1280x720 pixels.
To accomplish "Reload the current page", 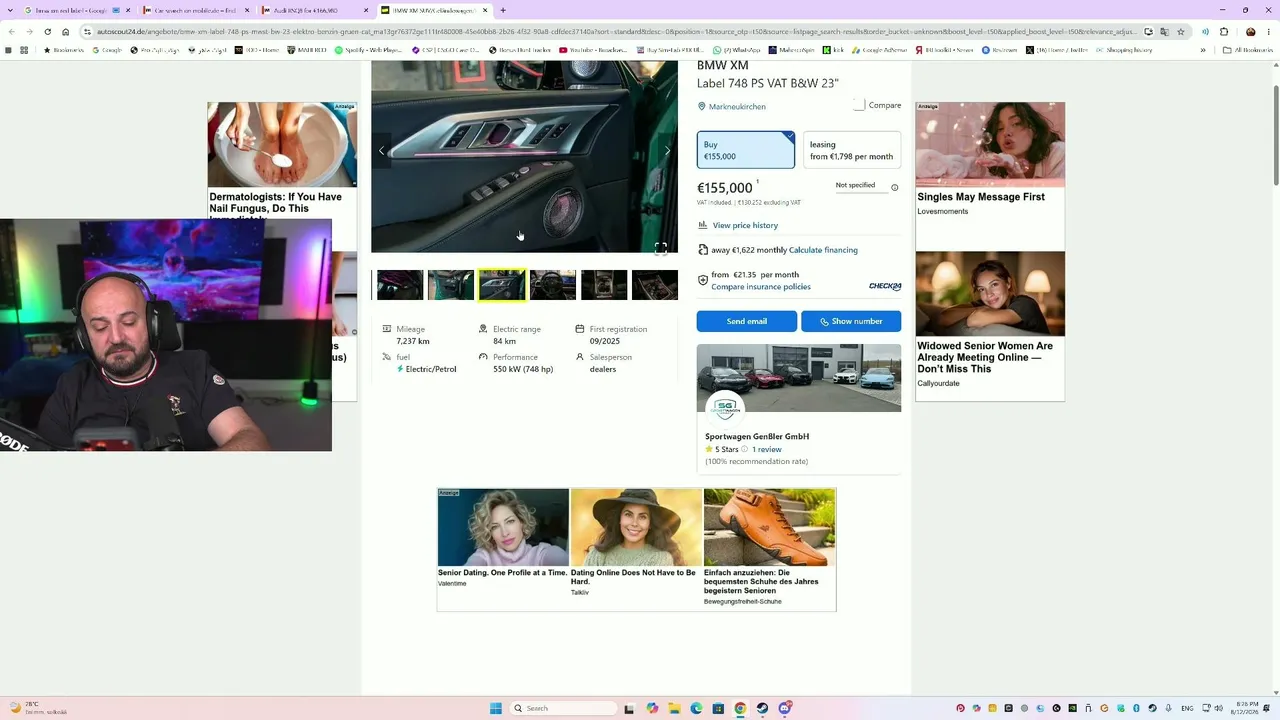I will 47,32.
